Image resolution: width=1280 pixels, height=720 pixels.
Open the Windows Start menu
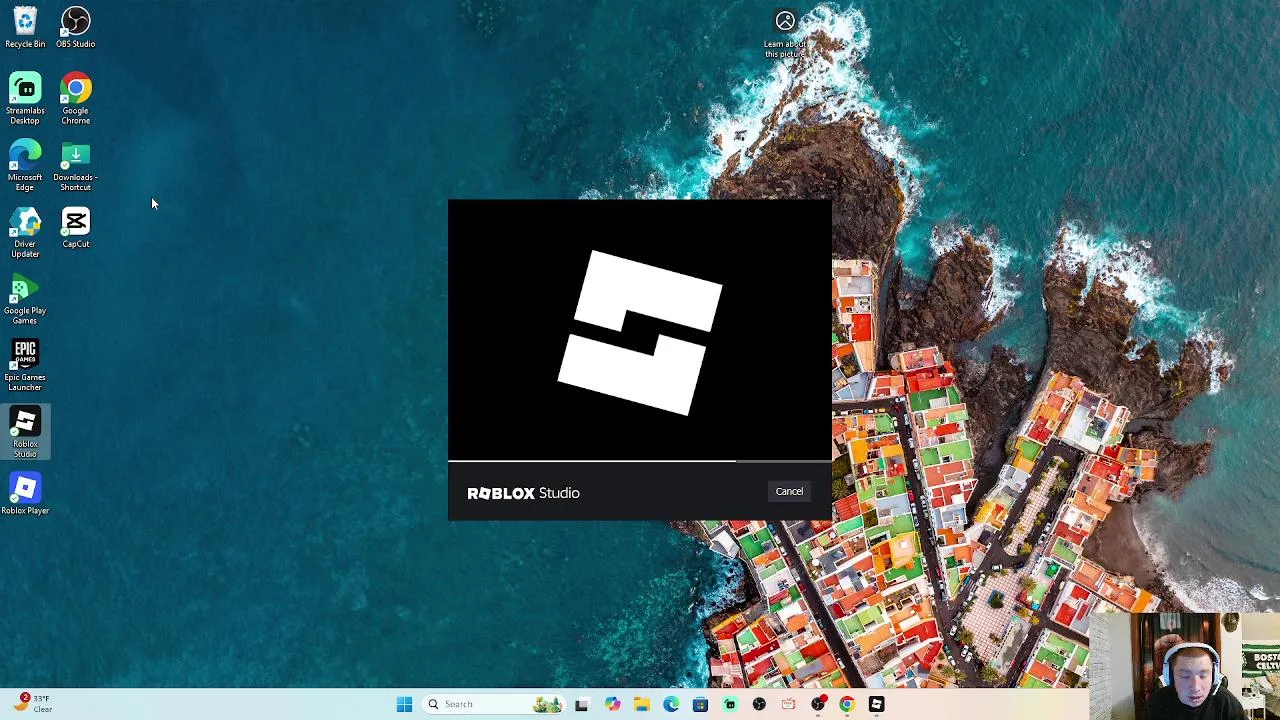point(404,704)
